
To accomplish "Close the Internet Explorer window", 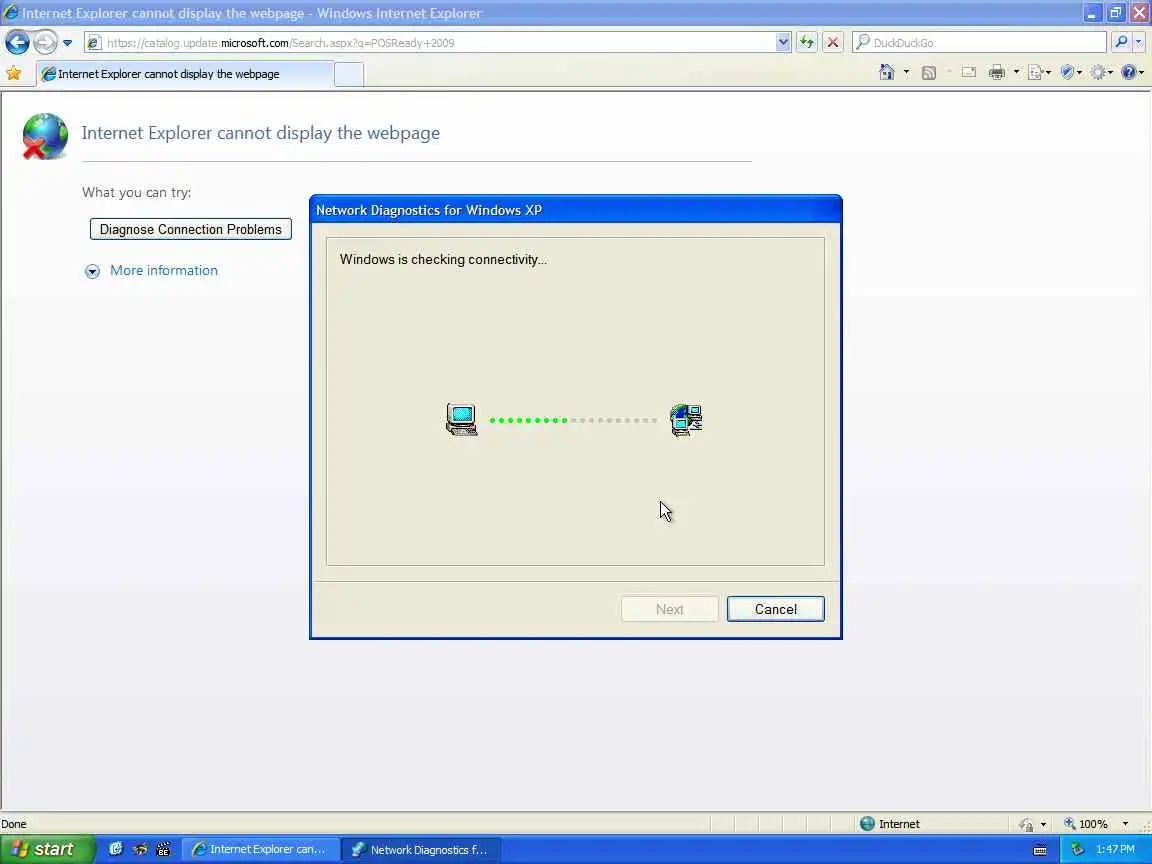I will click(x=1140, y=12).
